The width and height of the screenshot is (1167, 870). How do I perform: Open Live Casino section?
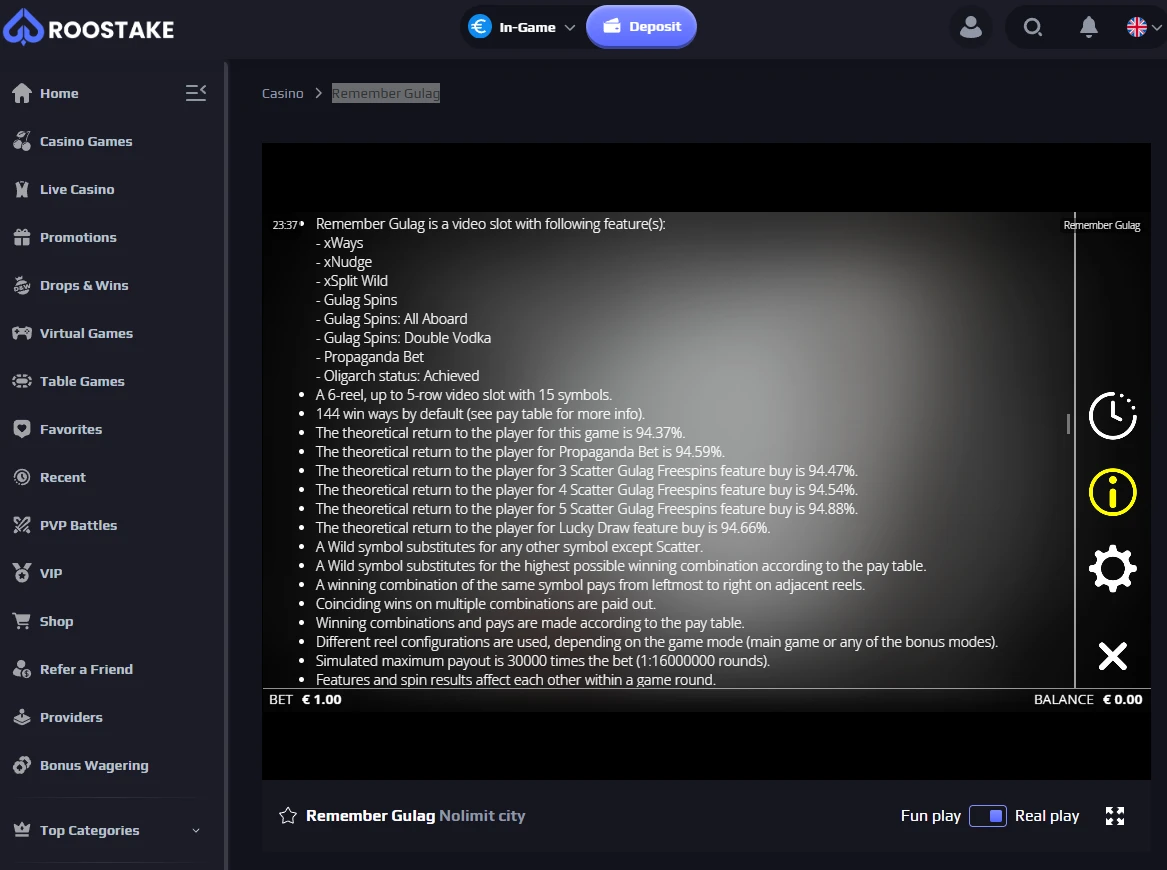pyautogui.click(x=77, y=189)
